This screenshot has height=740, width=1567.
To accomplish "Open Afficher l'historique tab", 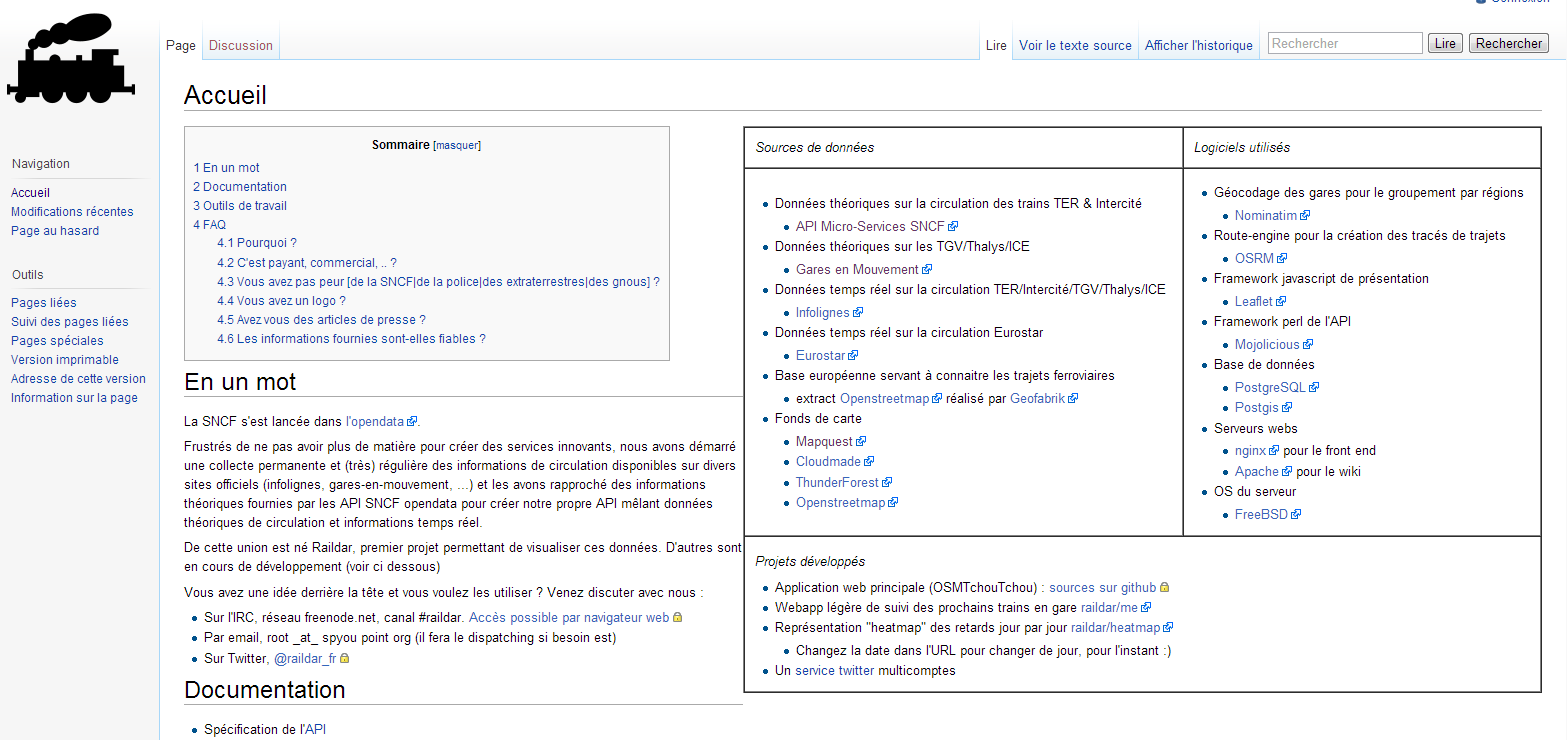I will [x=1199, y=45].
